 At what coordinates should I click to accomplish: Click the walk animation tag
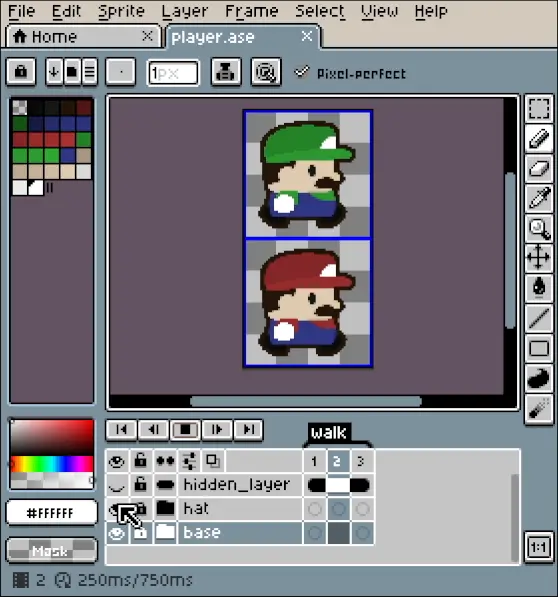pos(329,433)
